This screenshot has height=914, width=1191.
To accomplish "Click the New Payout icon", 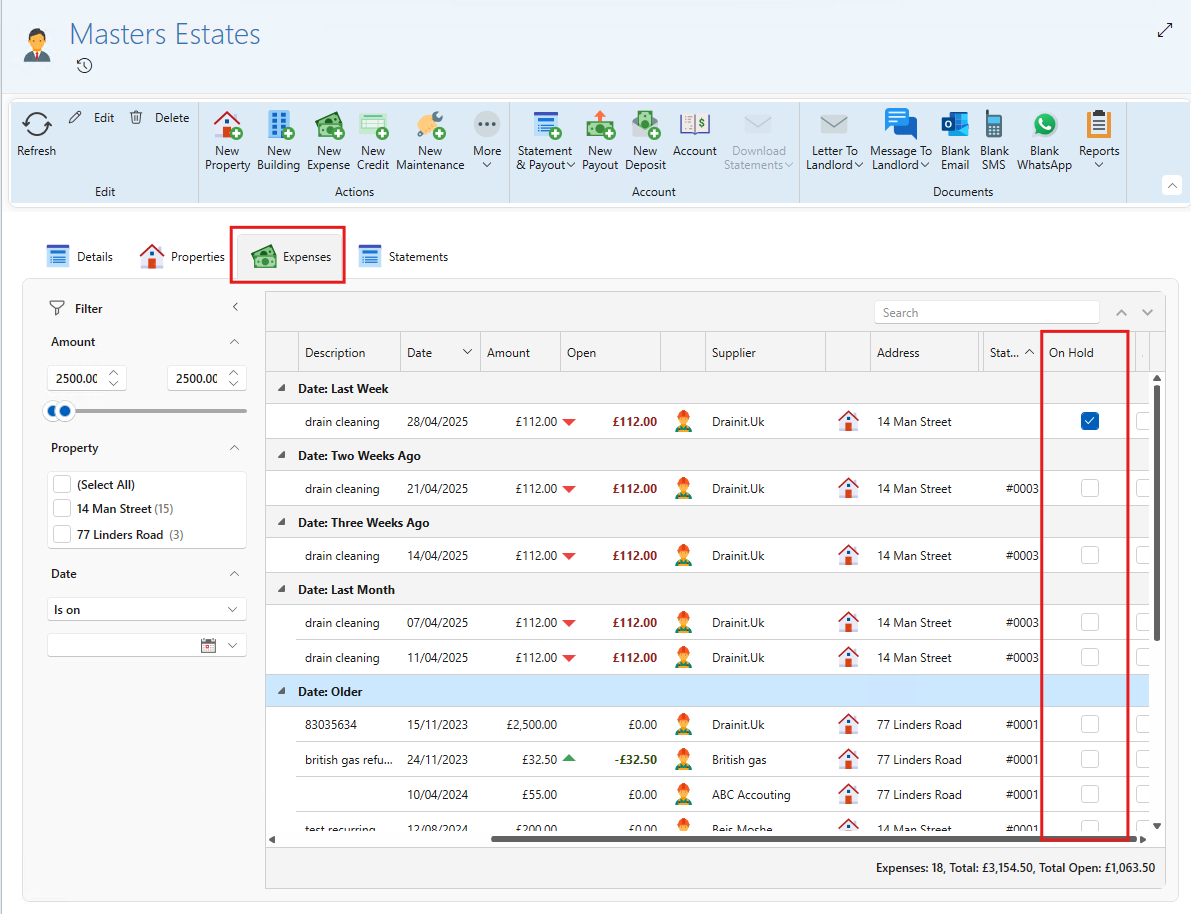I will [600, 125].
